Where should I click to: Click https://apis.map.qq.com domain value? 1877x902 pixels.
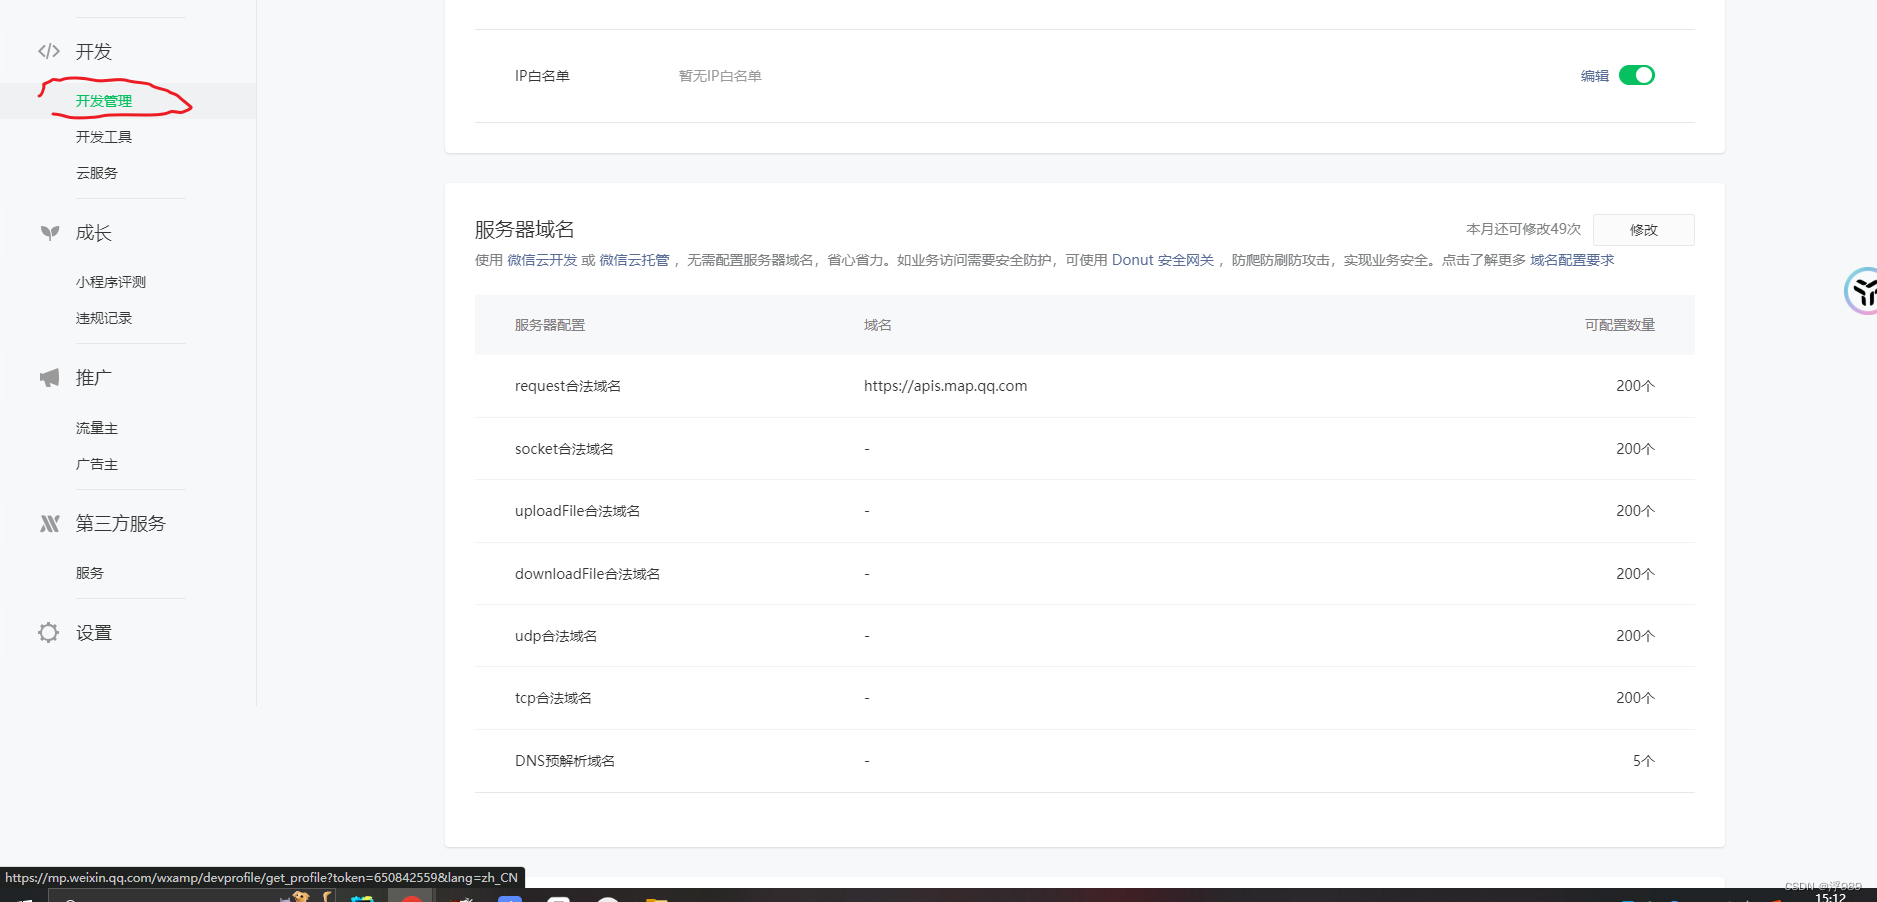(x=946, y=386)
